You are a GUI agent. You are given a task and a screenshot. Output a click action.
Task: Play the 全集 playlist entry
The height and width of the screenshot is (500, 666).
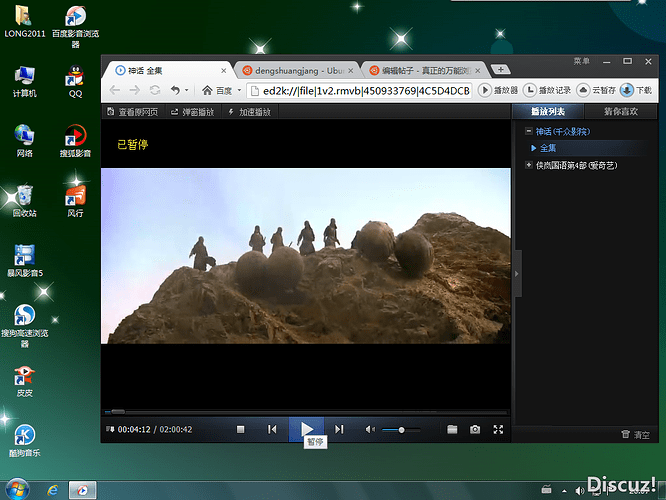547,148
